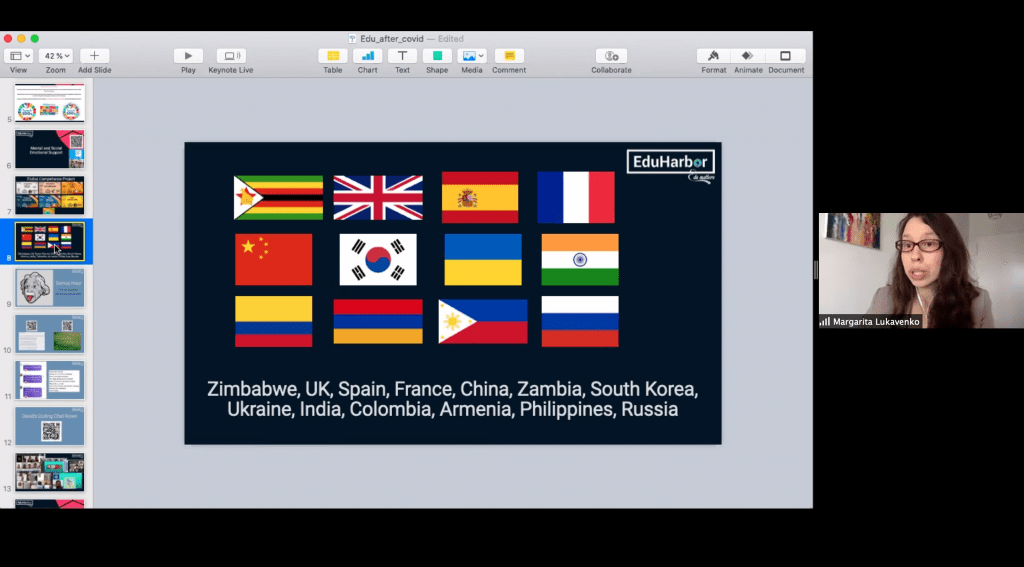This screenshot has width=1024, height=567.
Task: Show the Document inspector panel
Action: click(x=786, y=56)
